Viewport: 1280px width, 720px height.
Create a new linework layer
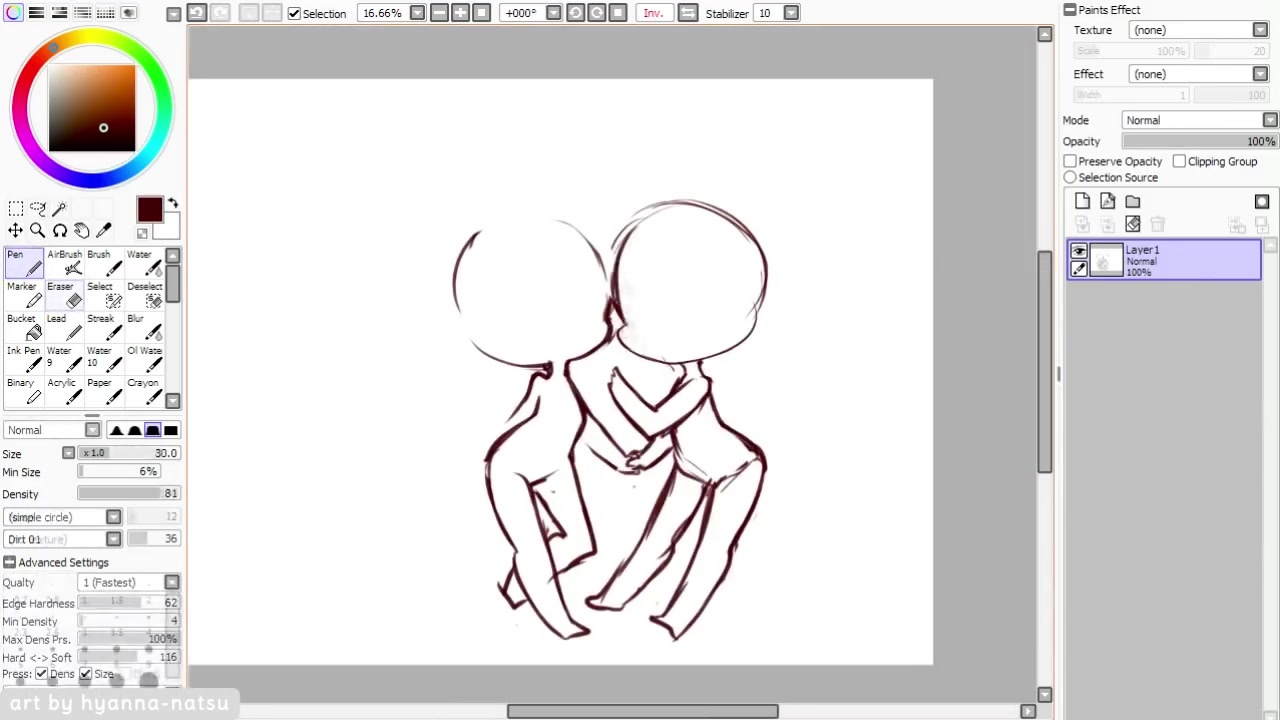click(1107, 201)
